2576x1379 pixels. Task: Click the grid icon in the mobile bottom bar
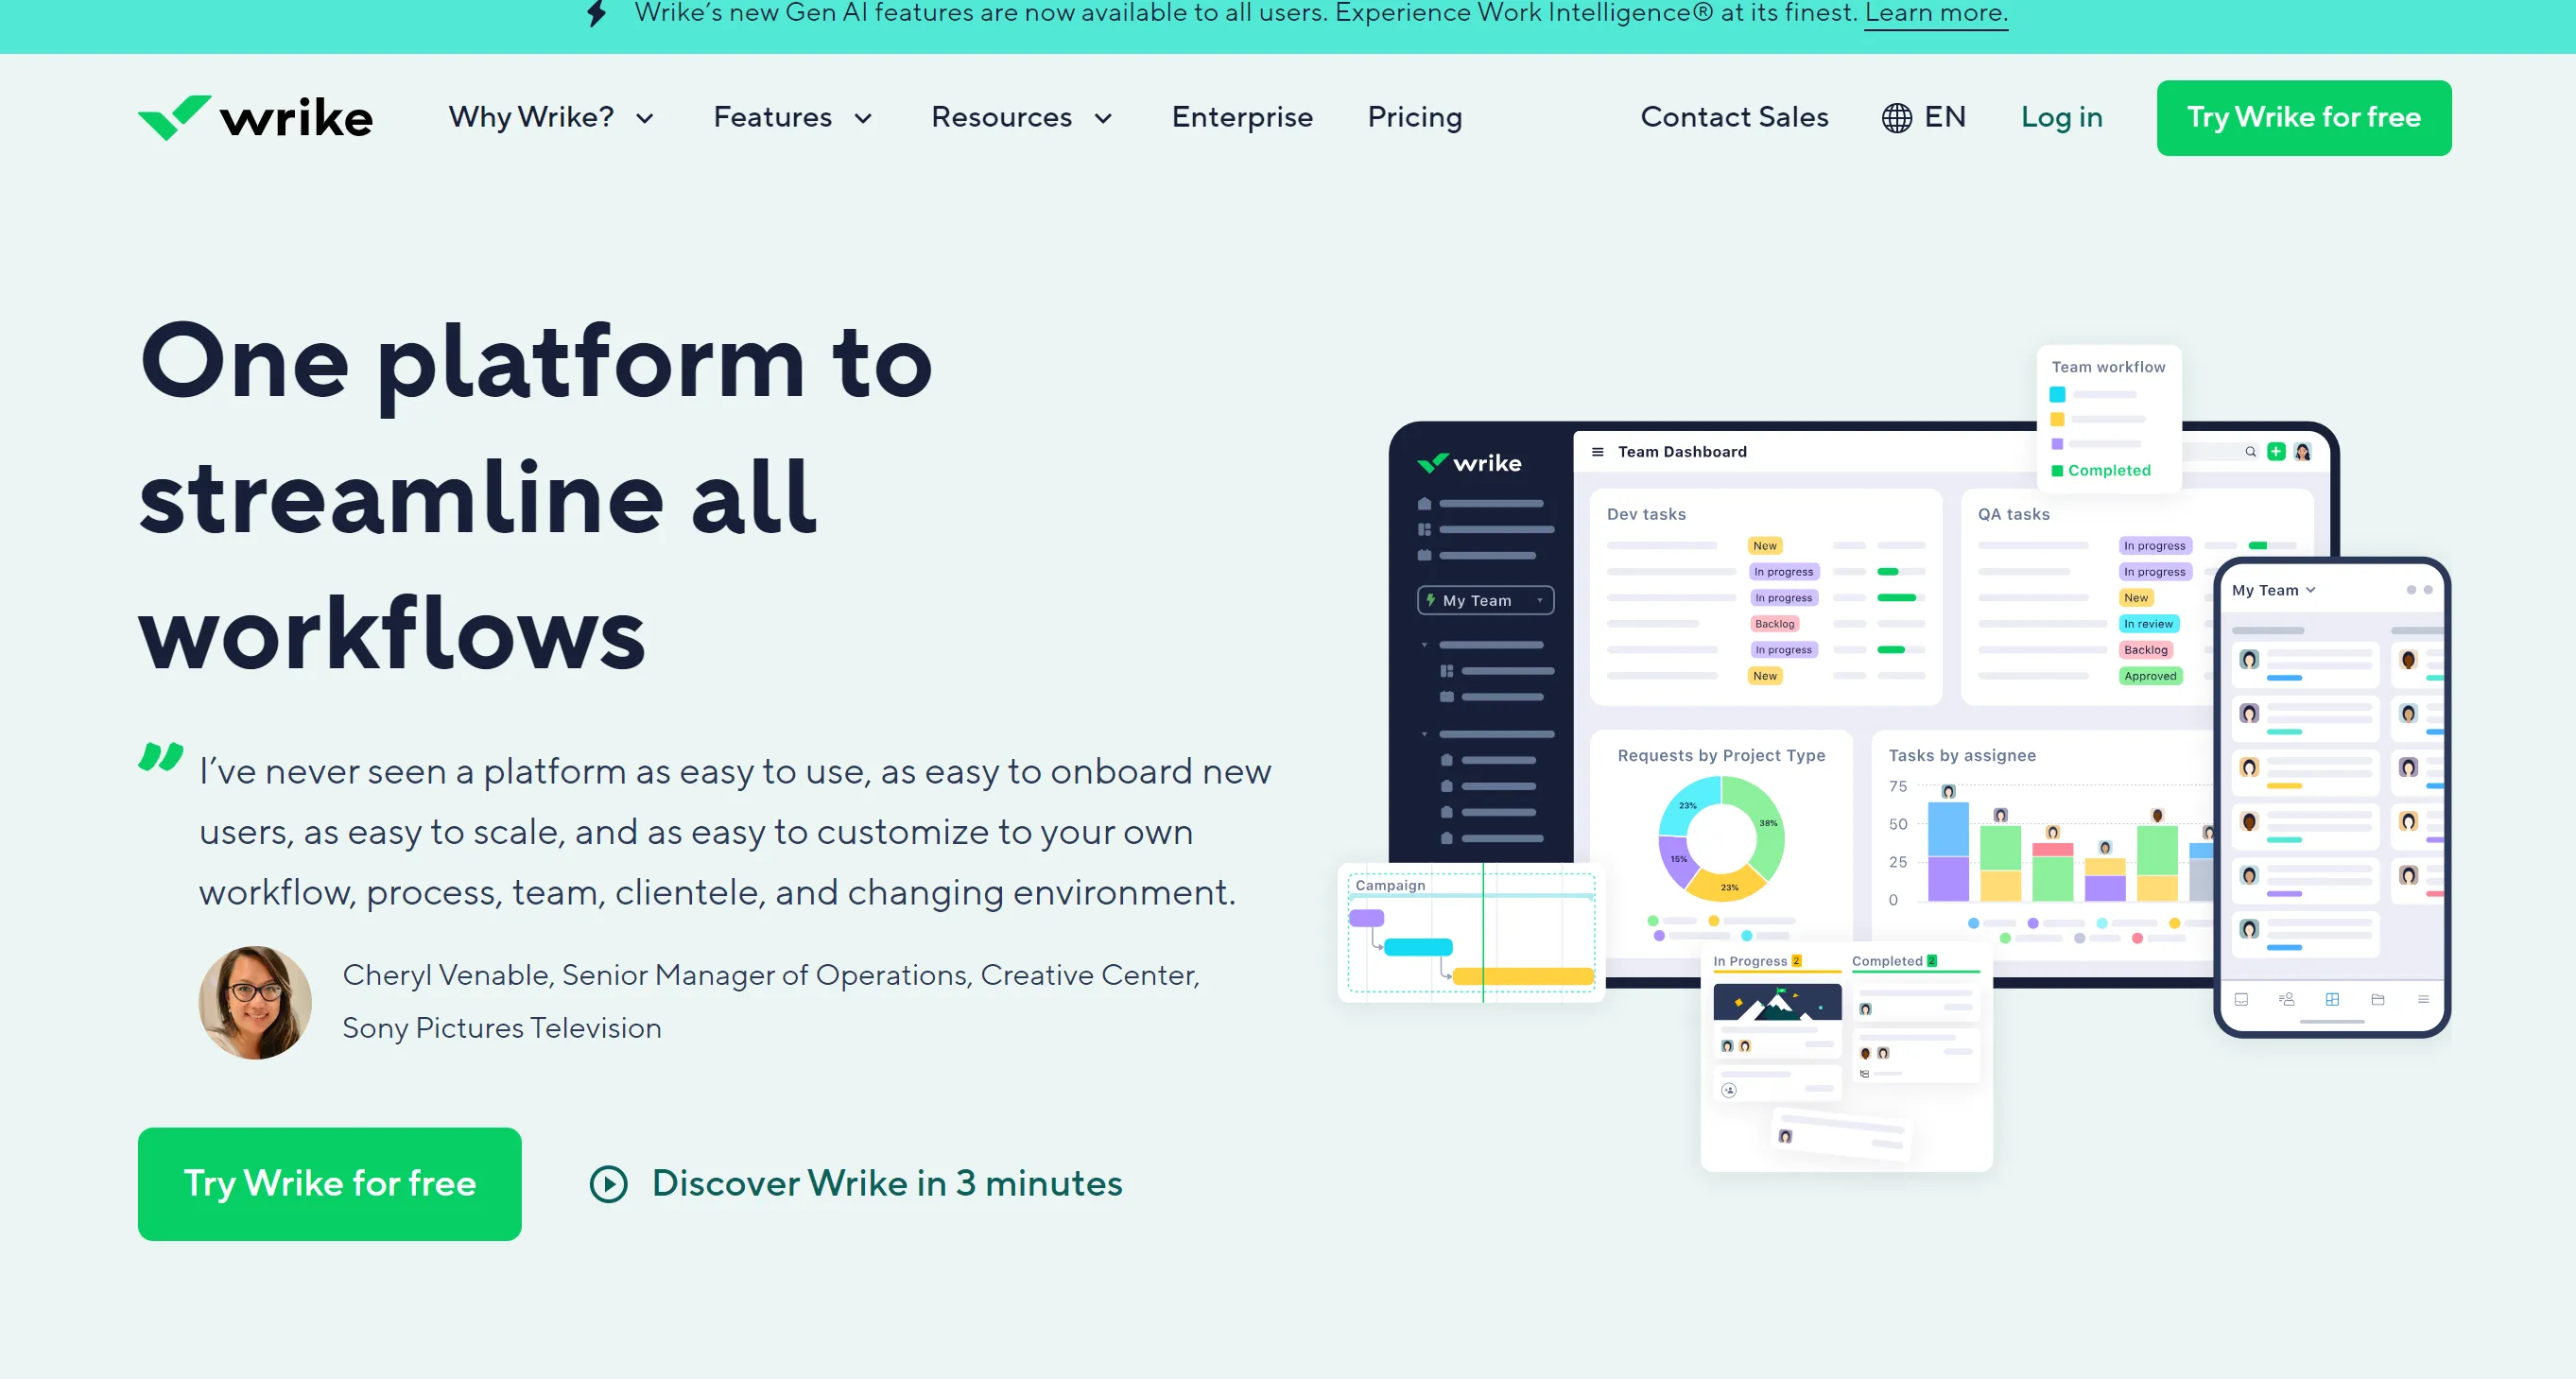tap(2332, 999)
